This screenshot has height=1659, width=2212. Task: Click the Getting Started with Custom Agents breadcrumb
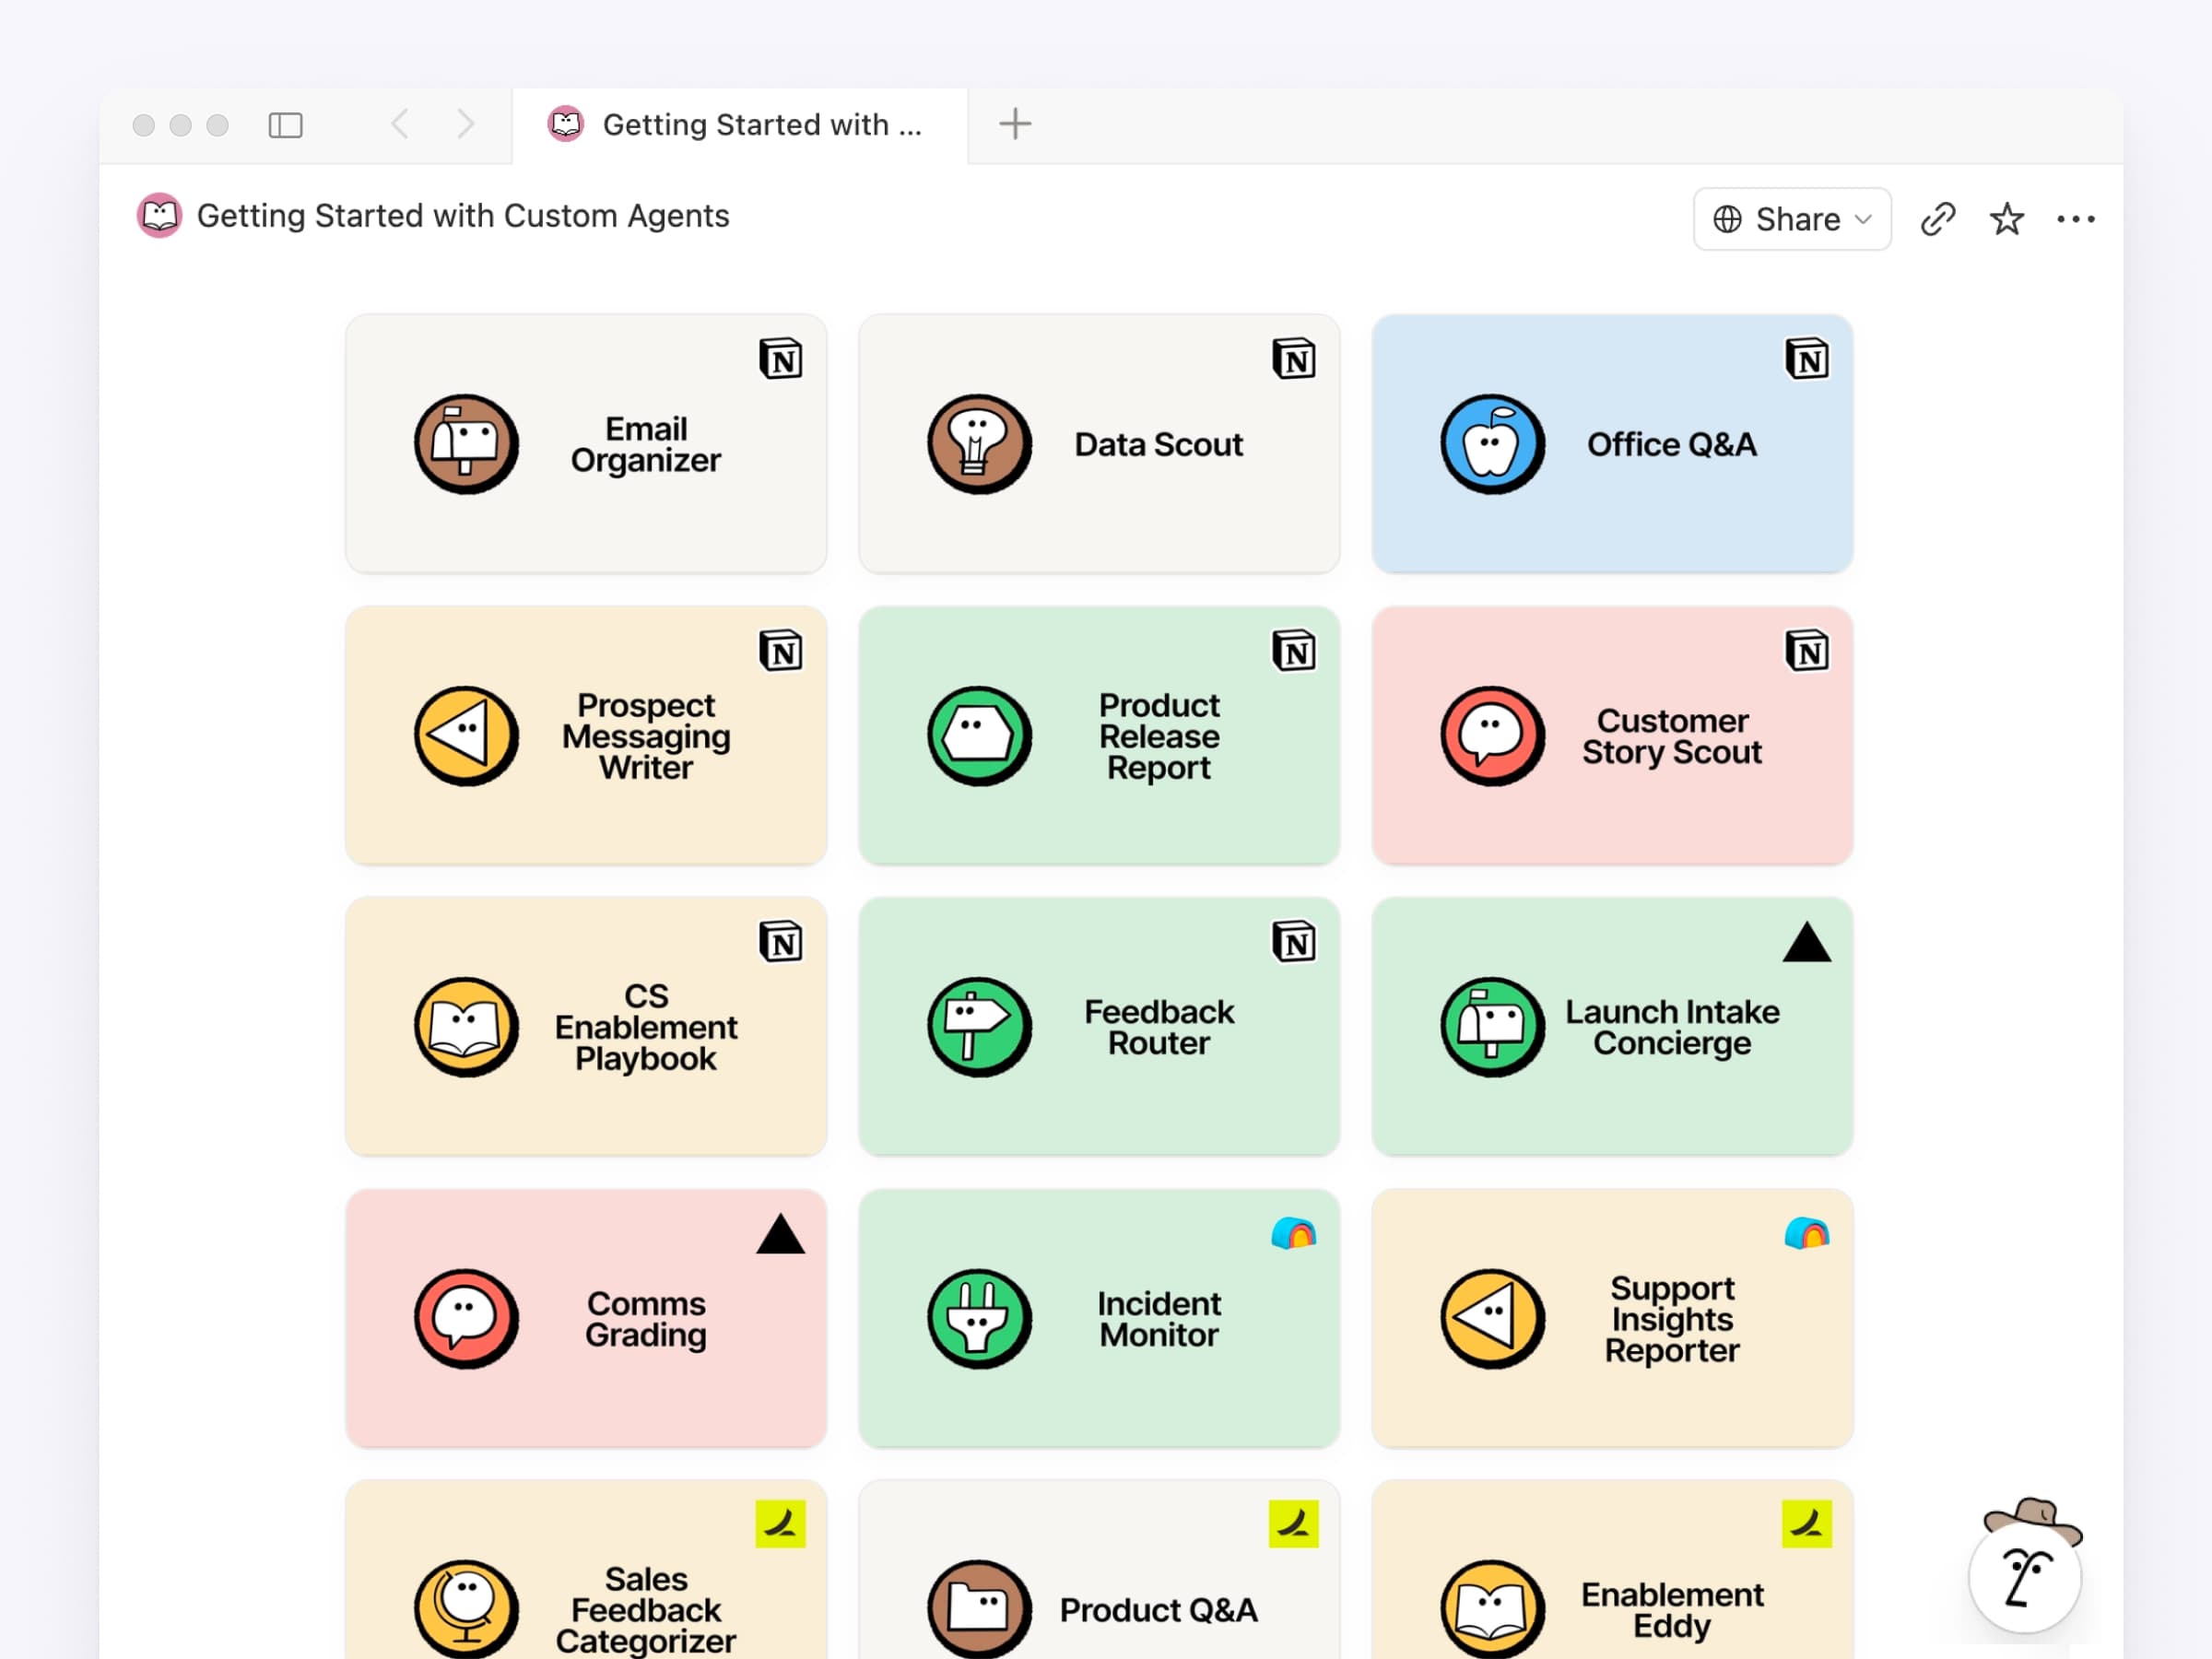433,216
